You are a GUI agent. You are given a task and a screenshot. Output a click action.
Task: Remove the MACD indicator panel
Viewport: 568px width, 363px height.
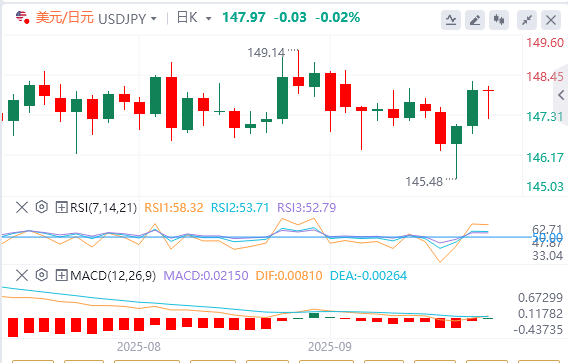[x=22, y=275]
